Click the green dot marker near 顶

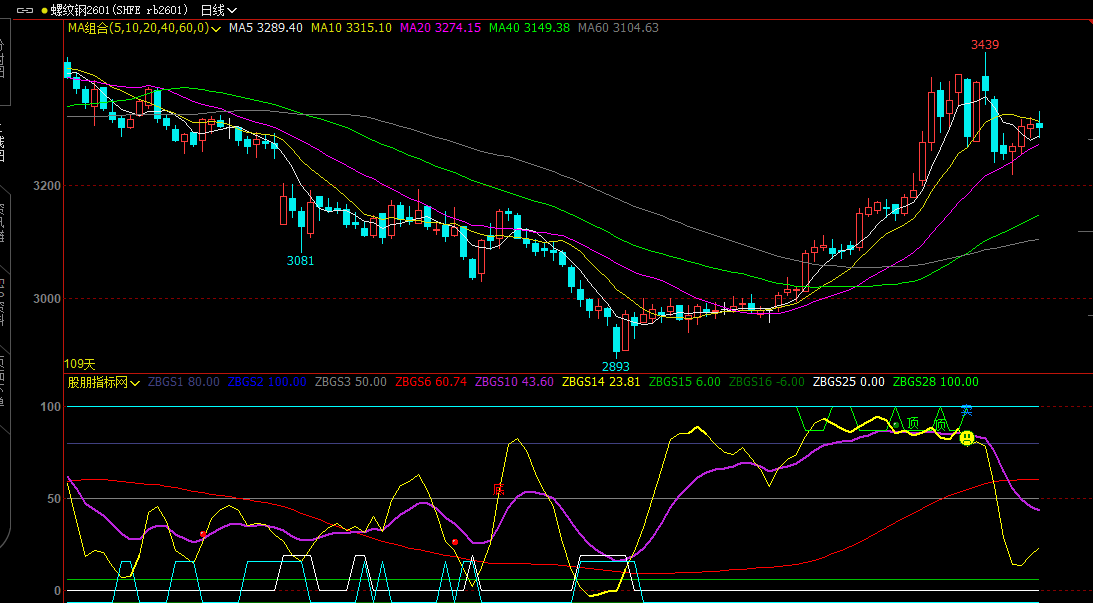pos(896,425)
